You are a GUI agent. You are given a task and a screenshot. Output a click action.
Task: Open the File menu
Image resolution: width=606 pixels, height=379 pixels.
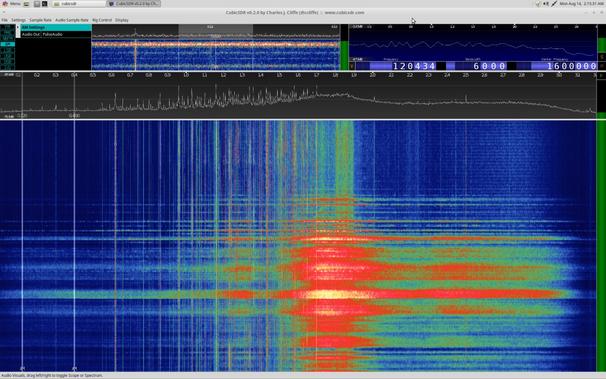point(5,20)
